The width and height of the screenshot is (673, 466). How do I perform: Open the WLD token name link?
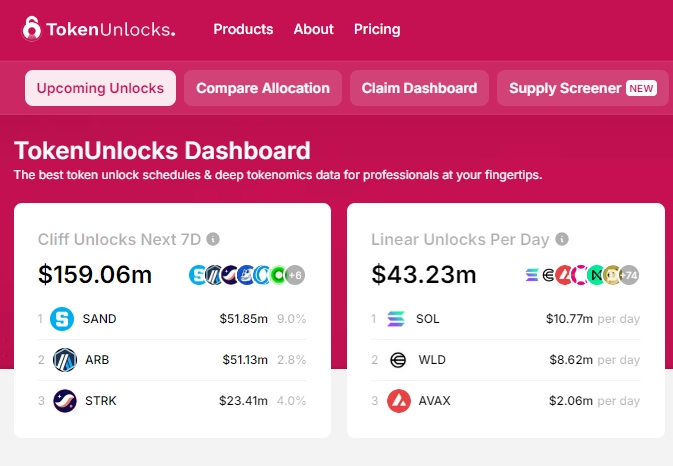432,360
